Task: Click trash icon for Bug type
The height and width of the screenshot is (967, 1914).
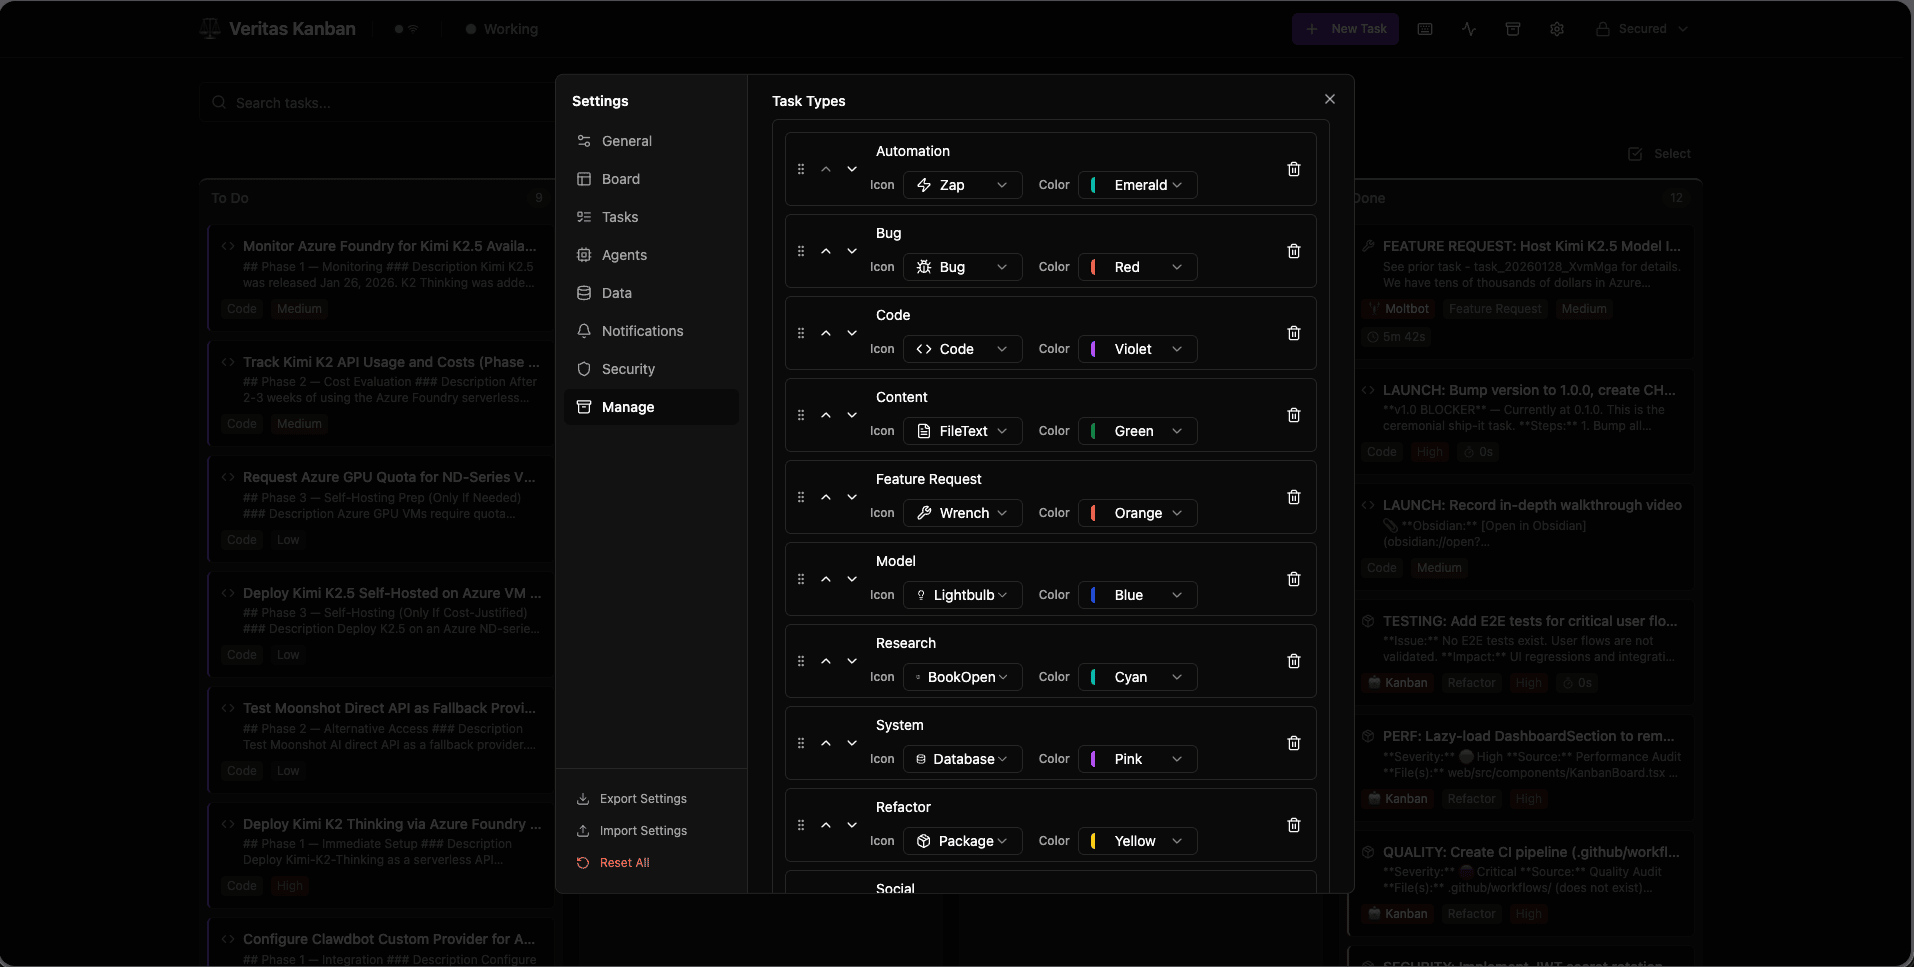Action: point(1293,251)
